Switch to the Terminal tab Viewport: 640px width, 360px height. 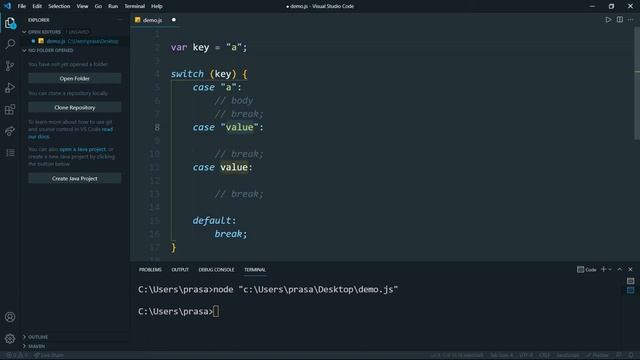[255, 270]
